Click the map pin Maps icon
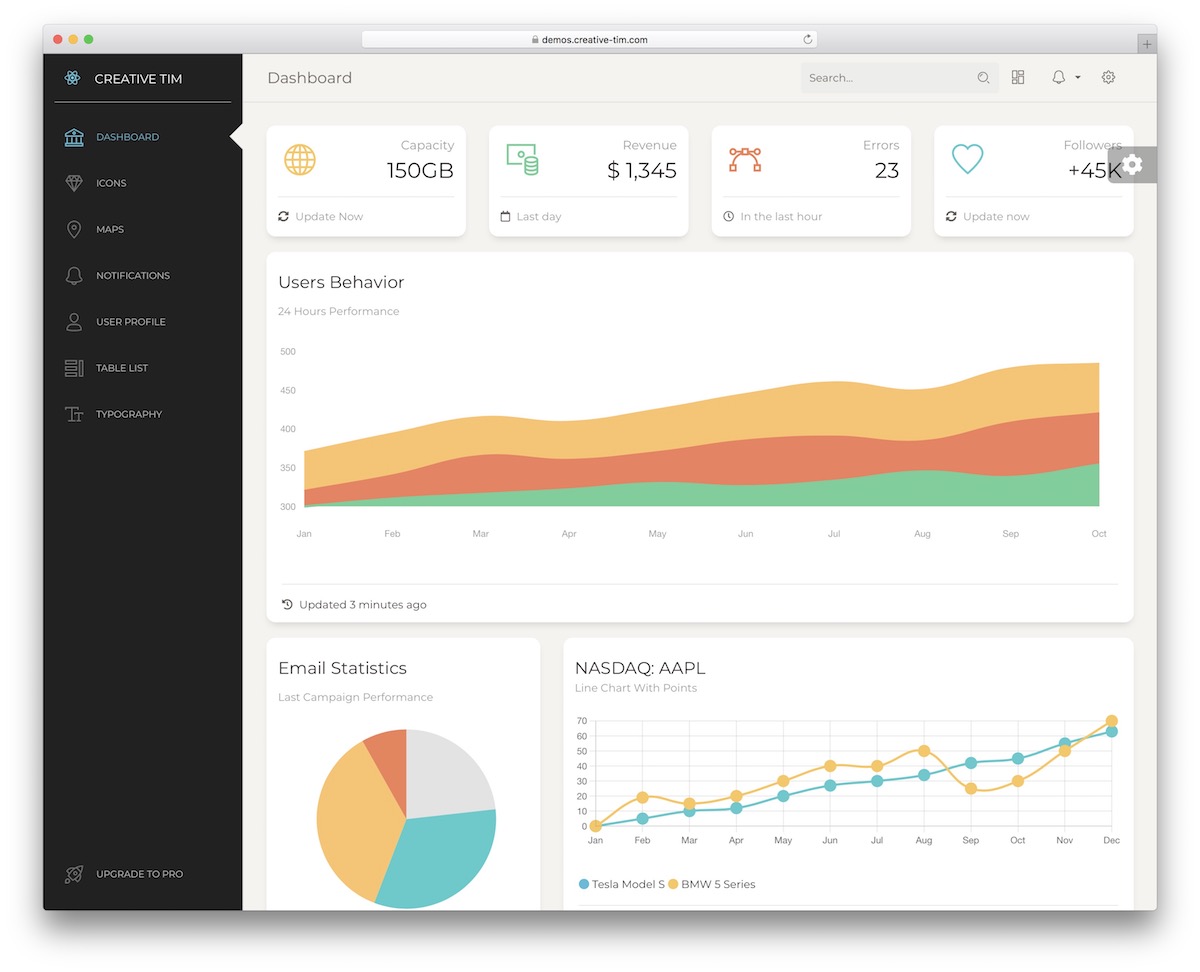Image resolution: width=1200 pixels, height=972 pixels. tap(74, 229)
